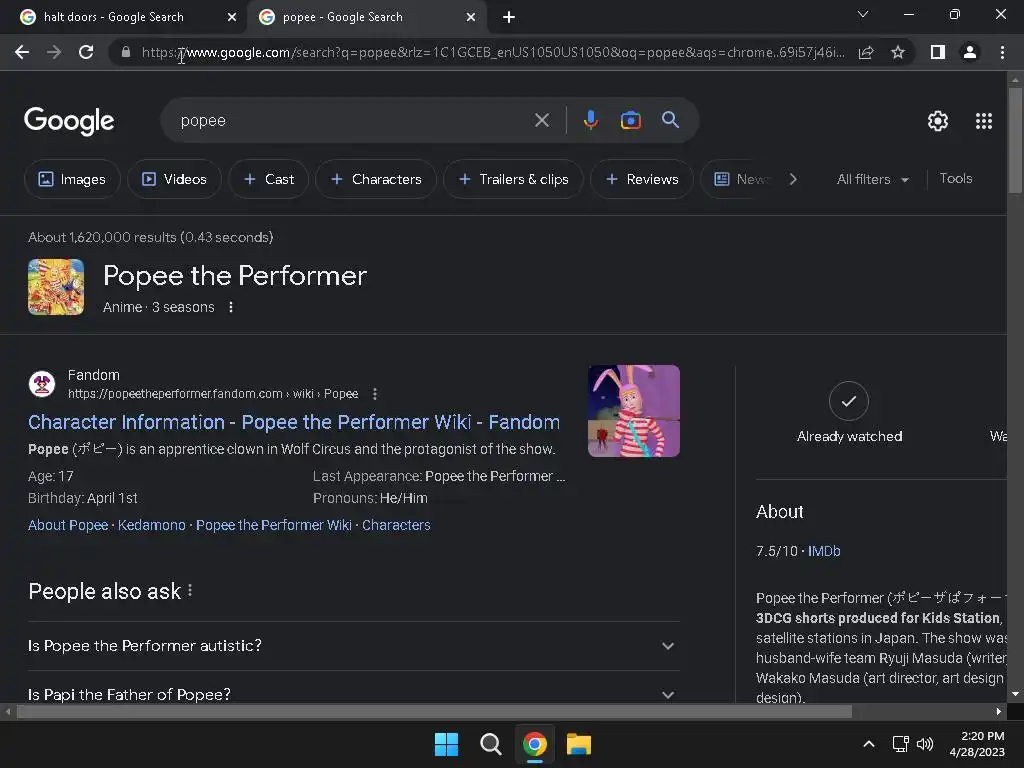Add Cast to the search
The width and height of the screenshot is (1024, 768).
(268, 179)
